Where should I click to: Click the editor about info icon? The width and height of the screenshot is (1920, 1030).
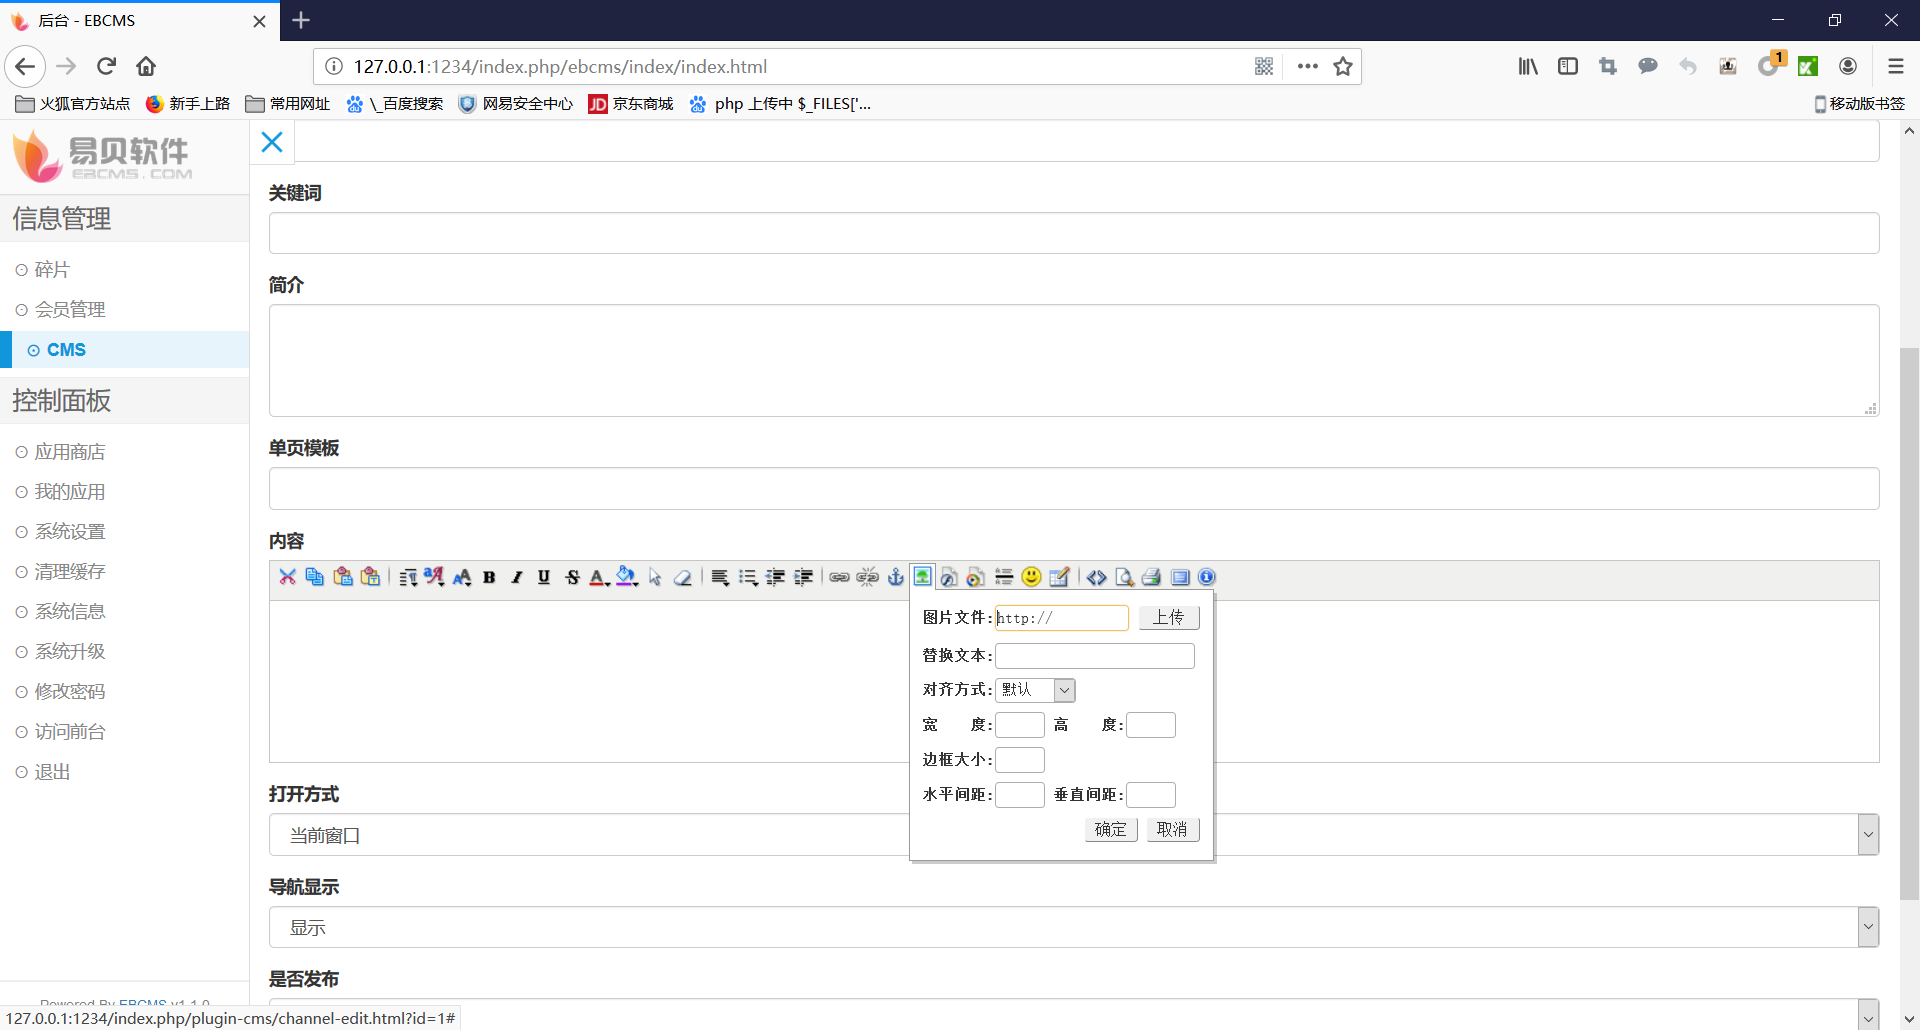point(1207,577)
